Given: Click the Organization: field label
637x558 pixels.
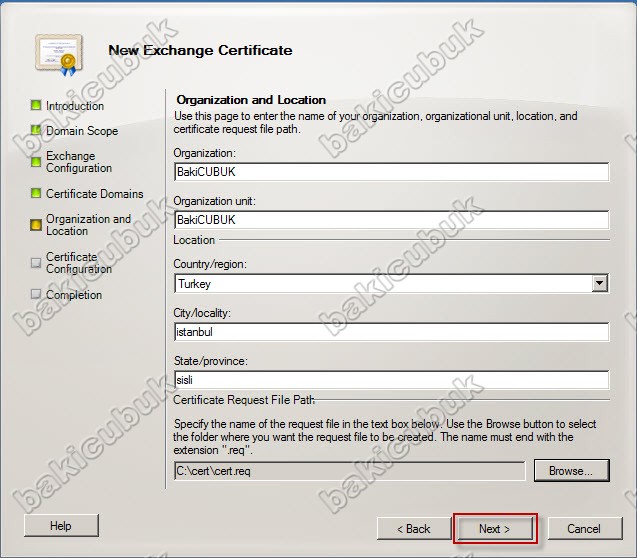Looking at the screenshot, I should 204,153.
